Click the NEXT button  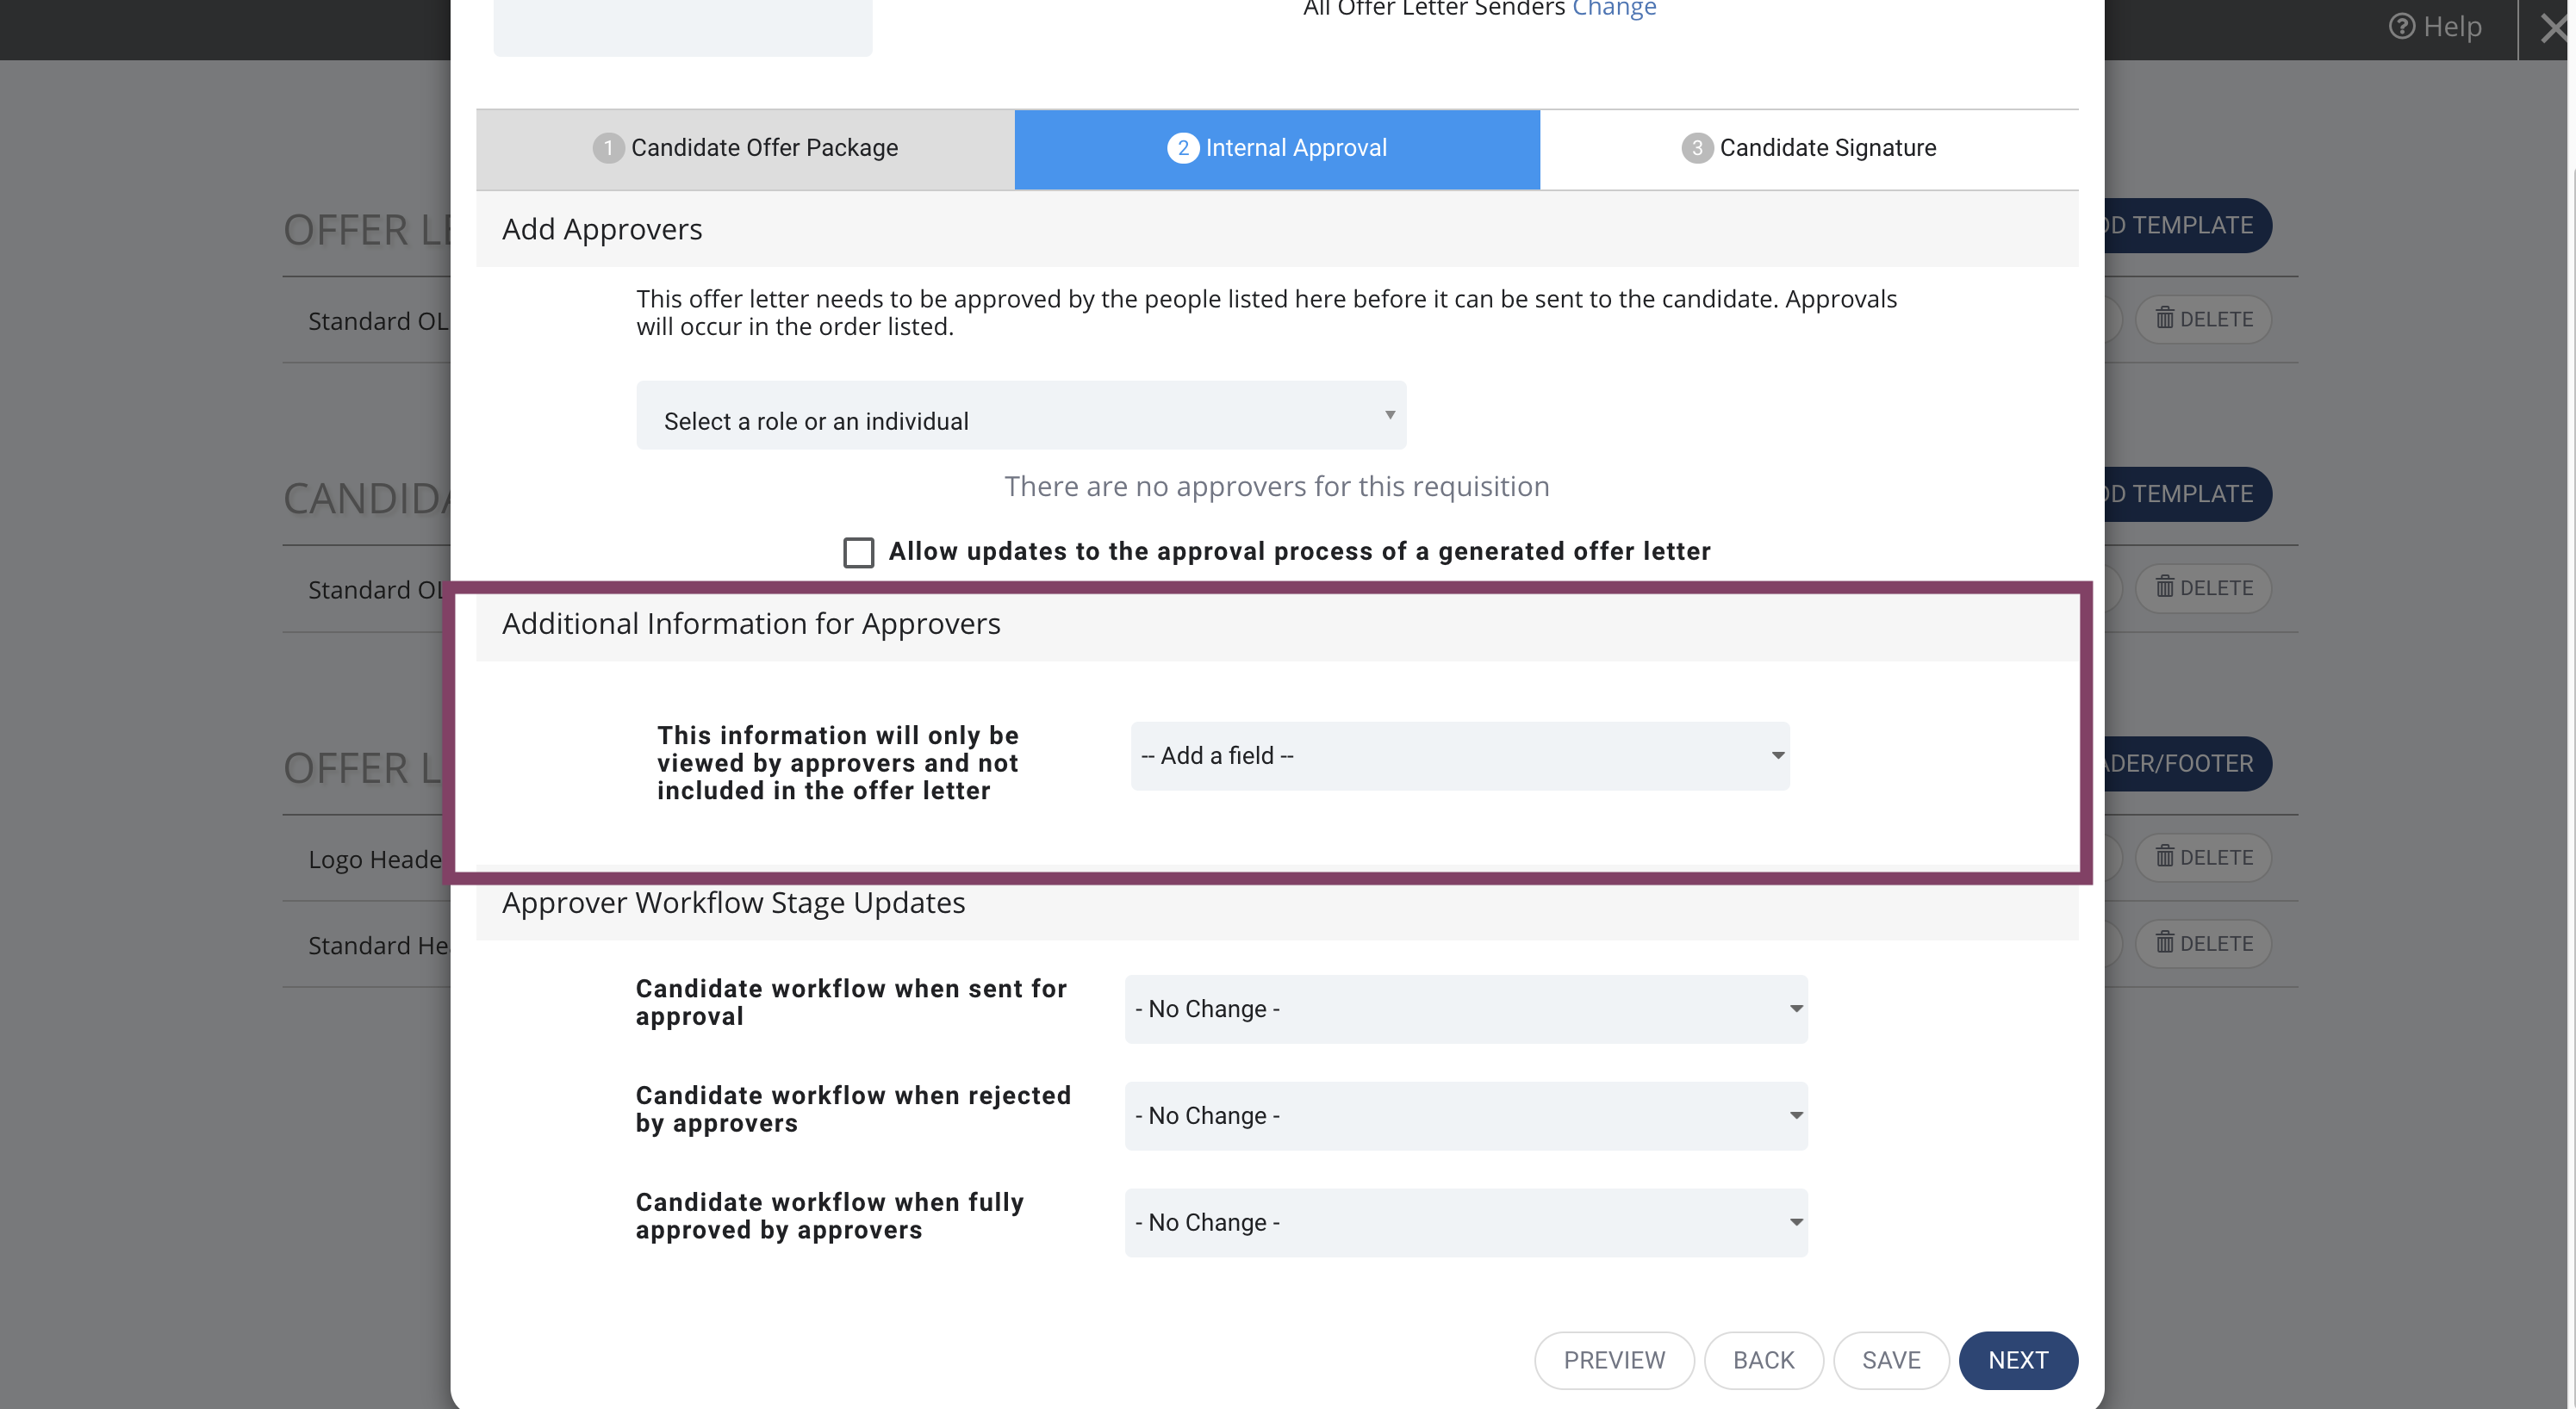tap(2018, 1360)
